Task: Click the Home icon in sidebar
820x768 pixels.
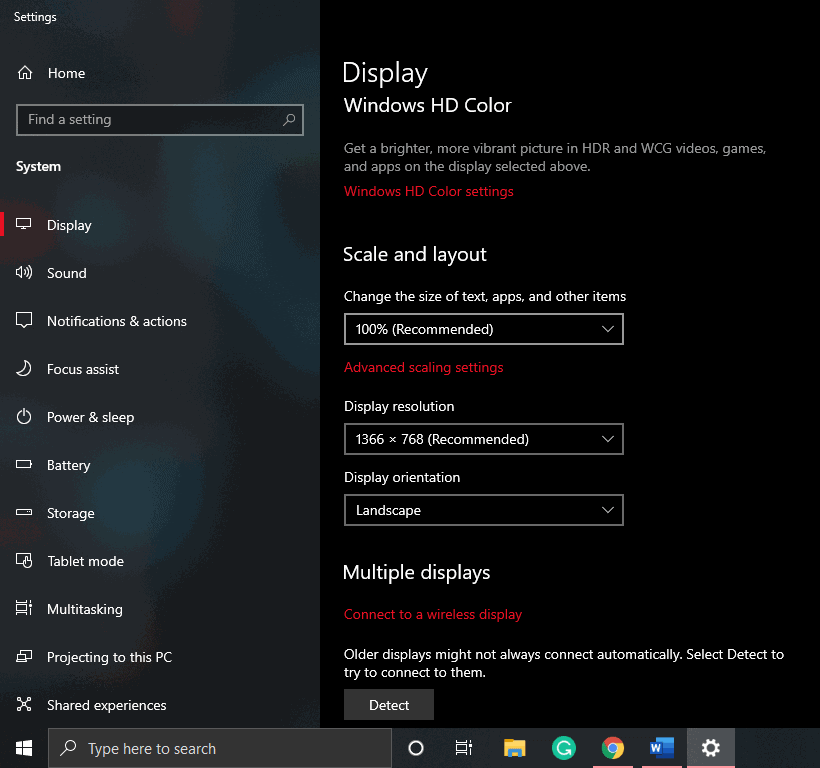Action: tap(25, 73)
